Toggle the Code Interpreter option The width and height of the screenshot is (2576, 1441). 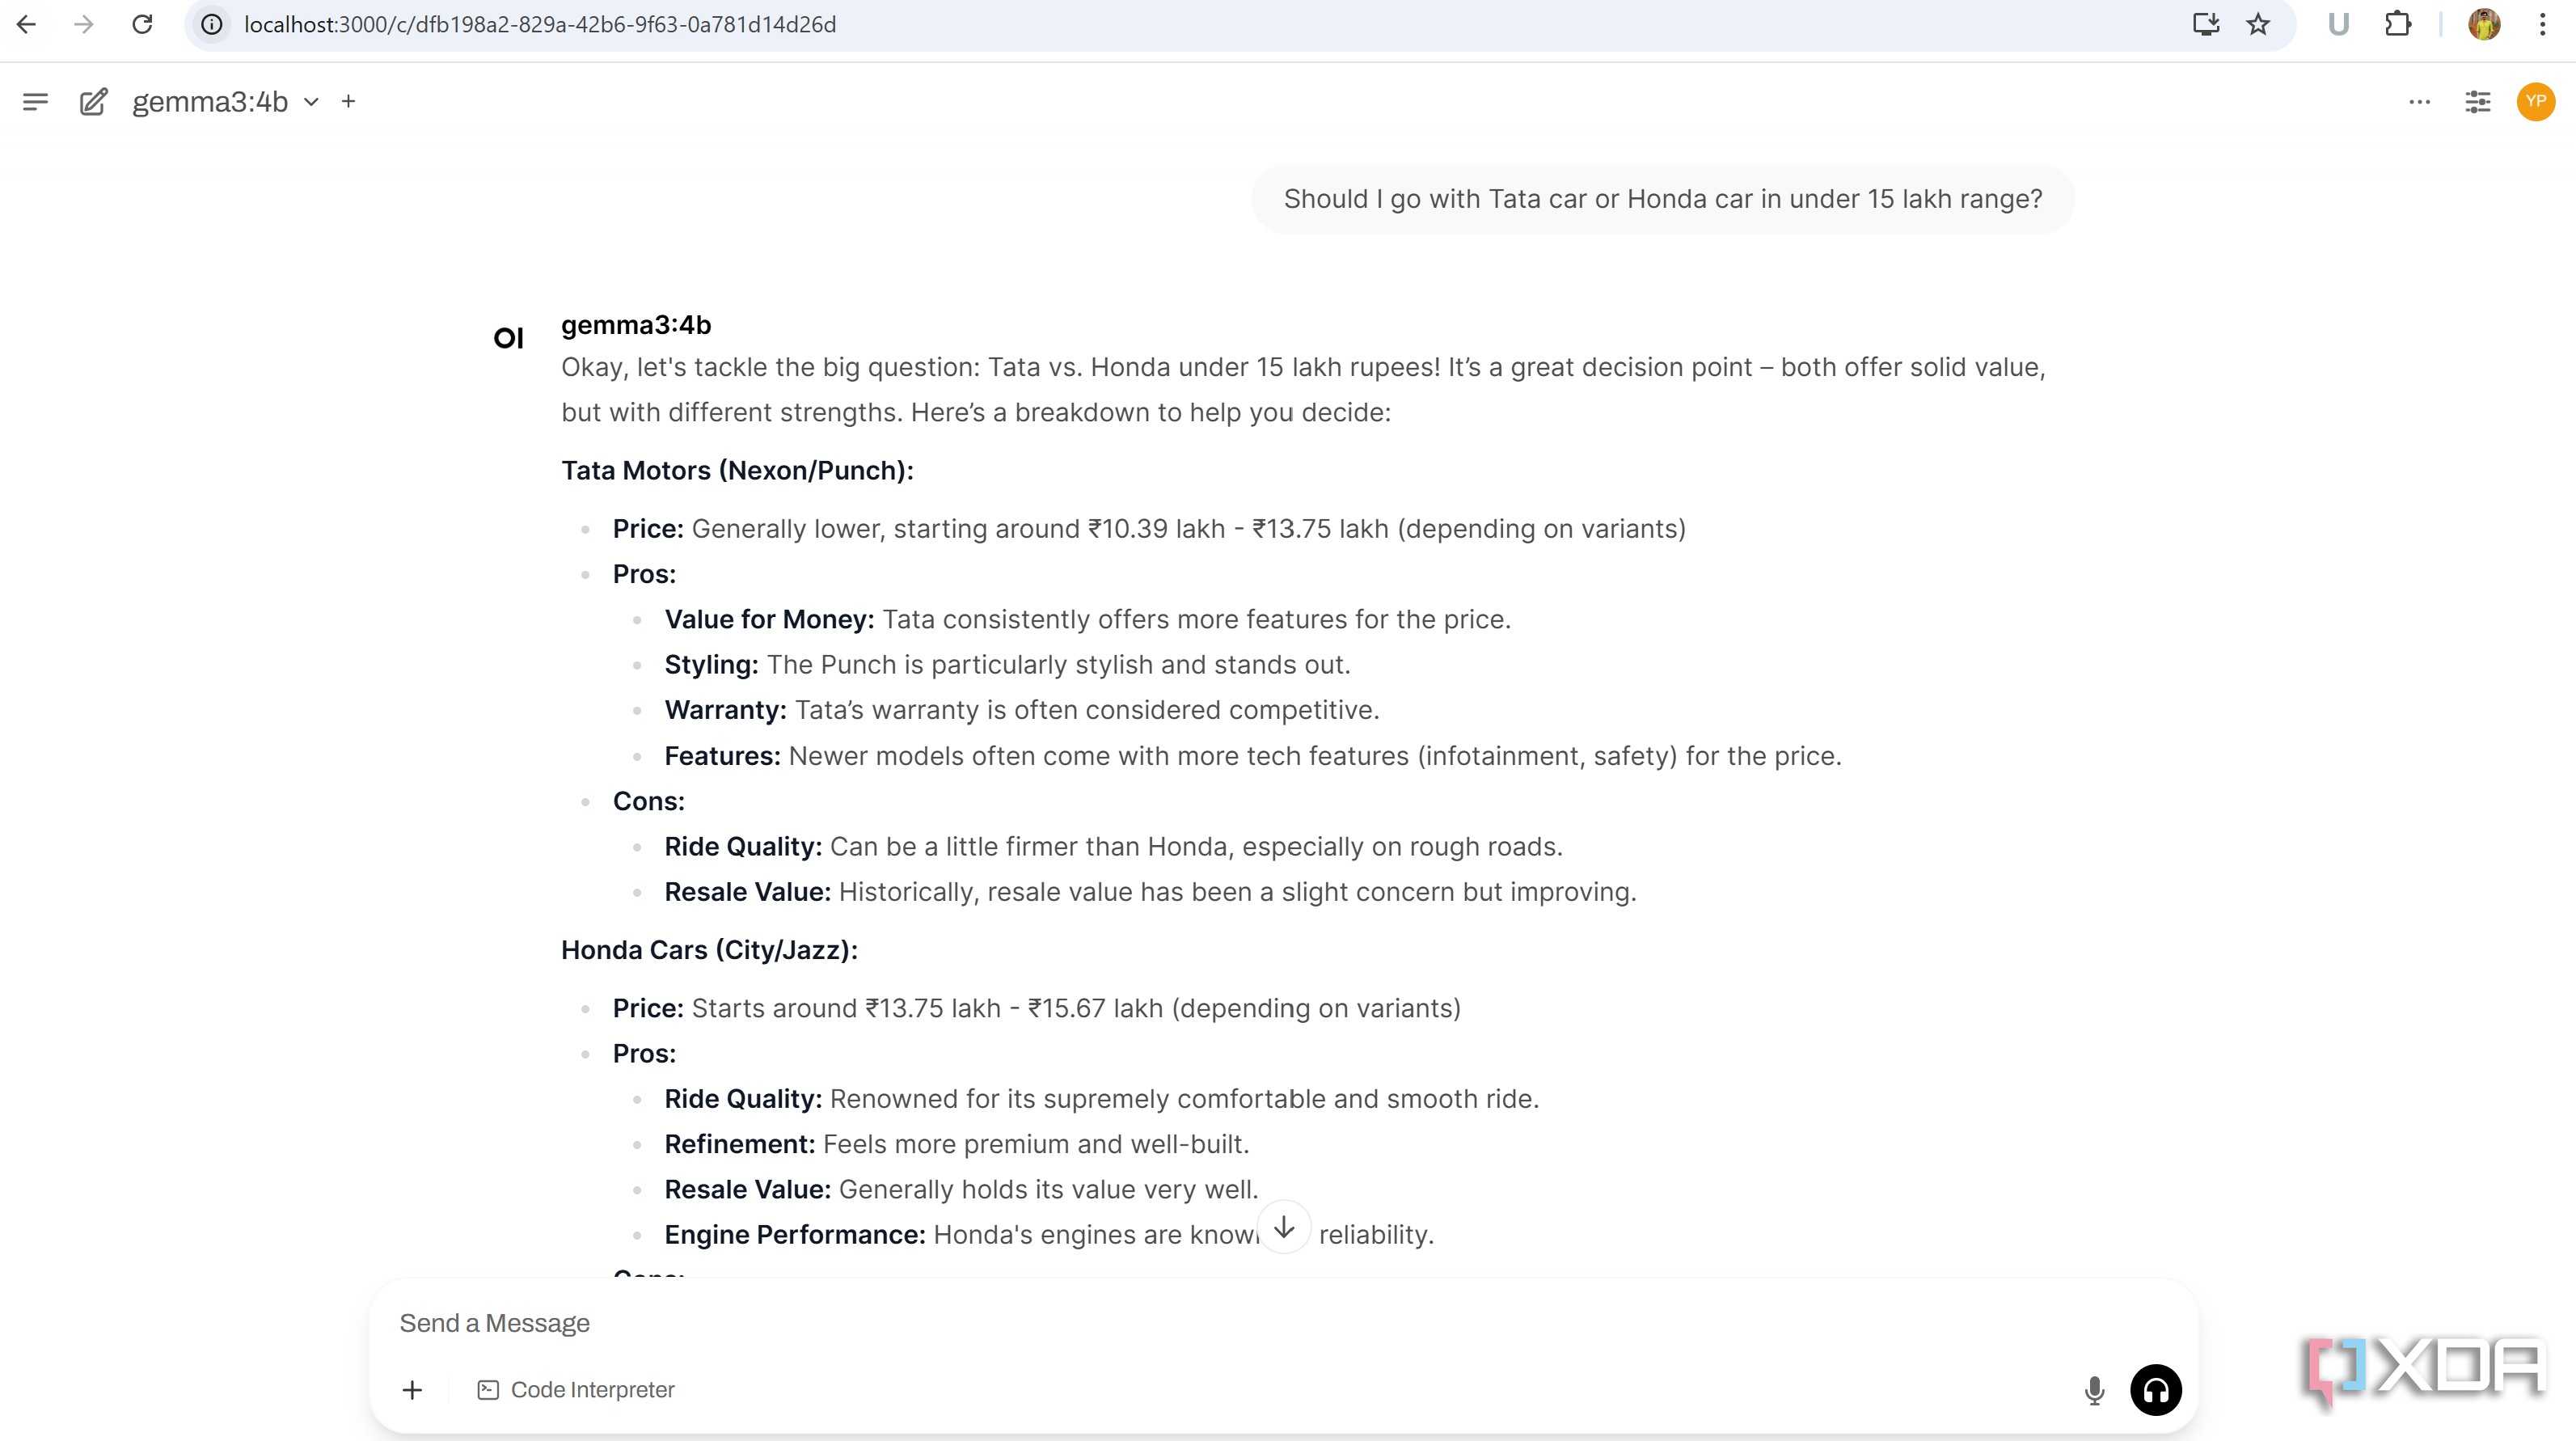[x=576, y=1389]
